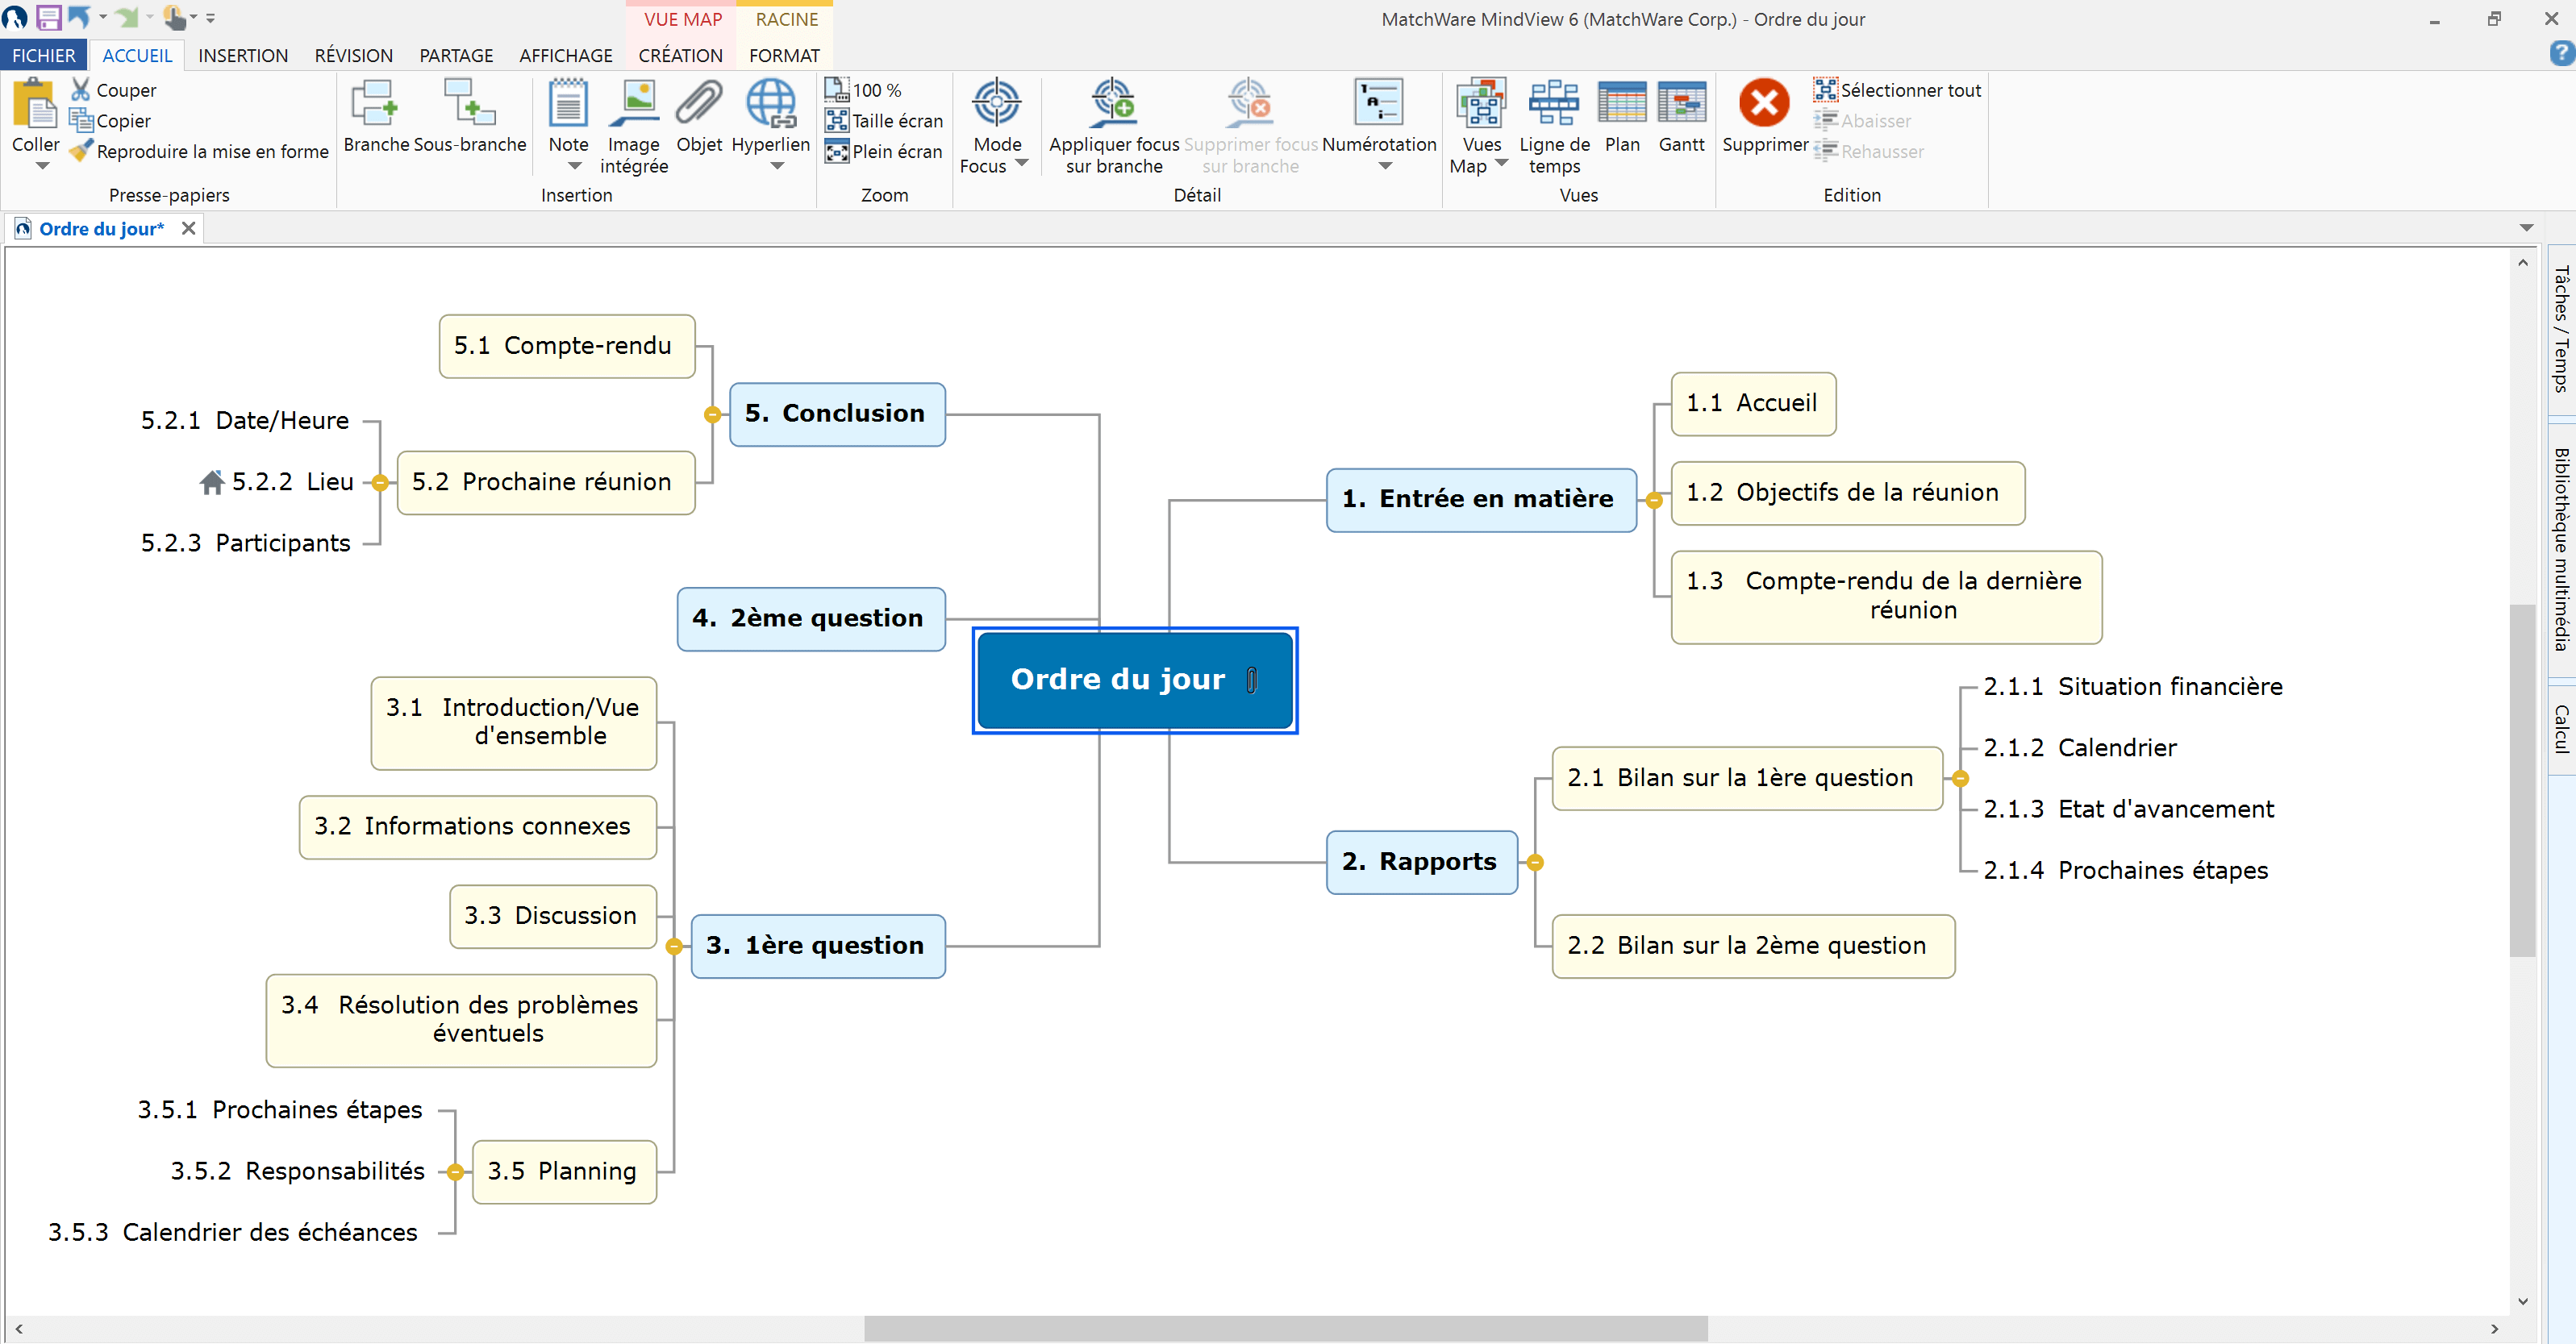2576x1344 pixels.
Task: Open Numérotation options icon
Action: (1378, 104)
